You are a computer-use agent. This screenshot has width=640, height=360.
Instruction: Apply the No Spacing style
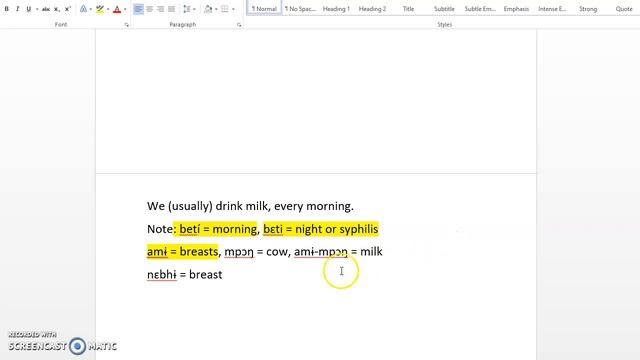pyautogui.click(x=300, y=9)
